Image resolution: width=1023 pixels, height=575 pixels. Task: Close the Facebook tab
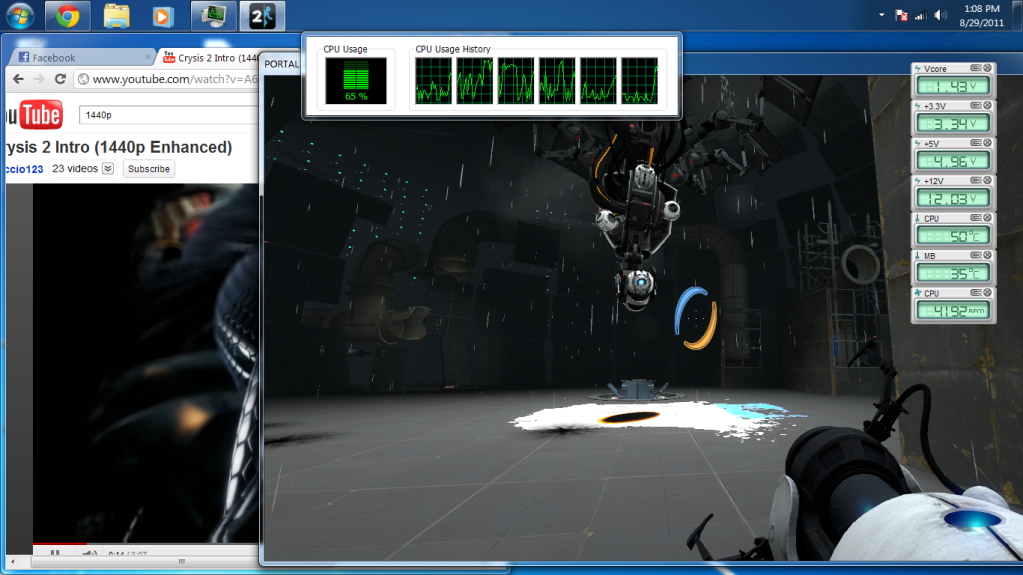pyautogui.click(x=148, y=57)
